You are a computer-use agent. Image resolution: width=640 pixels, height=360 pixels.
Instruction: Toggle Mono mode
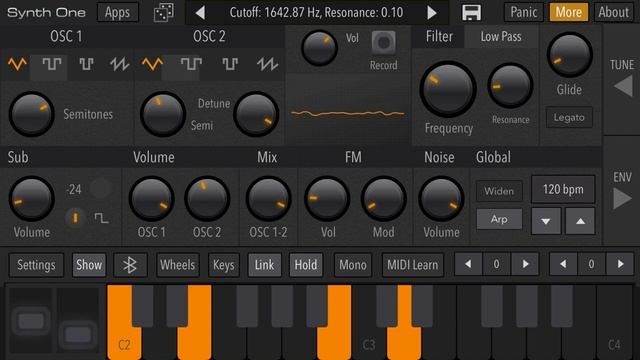tap(353, 265)
